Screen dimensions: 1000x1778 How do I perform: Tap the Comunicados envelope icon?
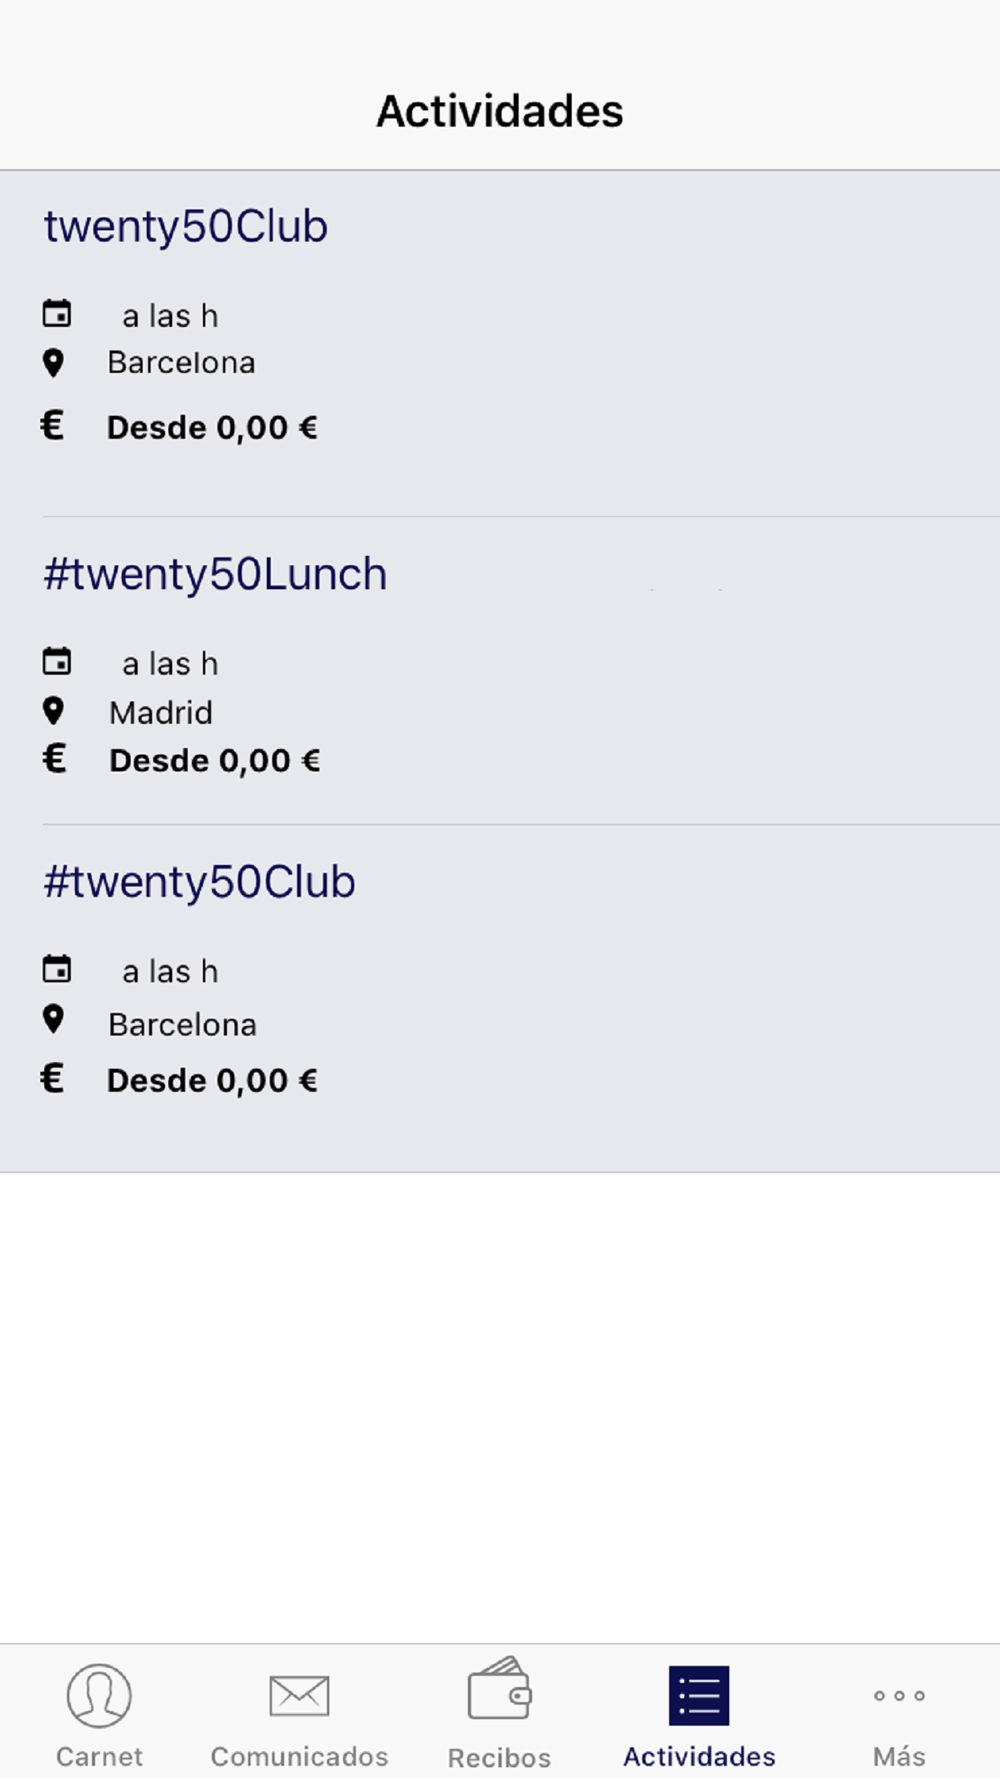299,1695
